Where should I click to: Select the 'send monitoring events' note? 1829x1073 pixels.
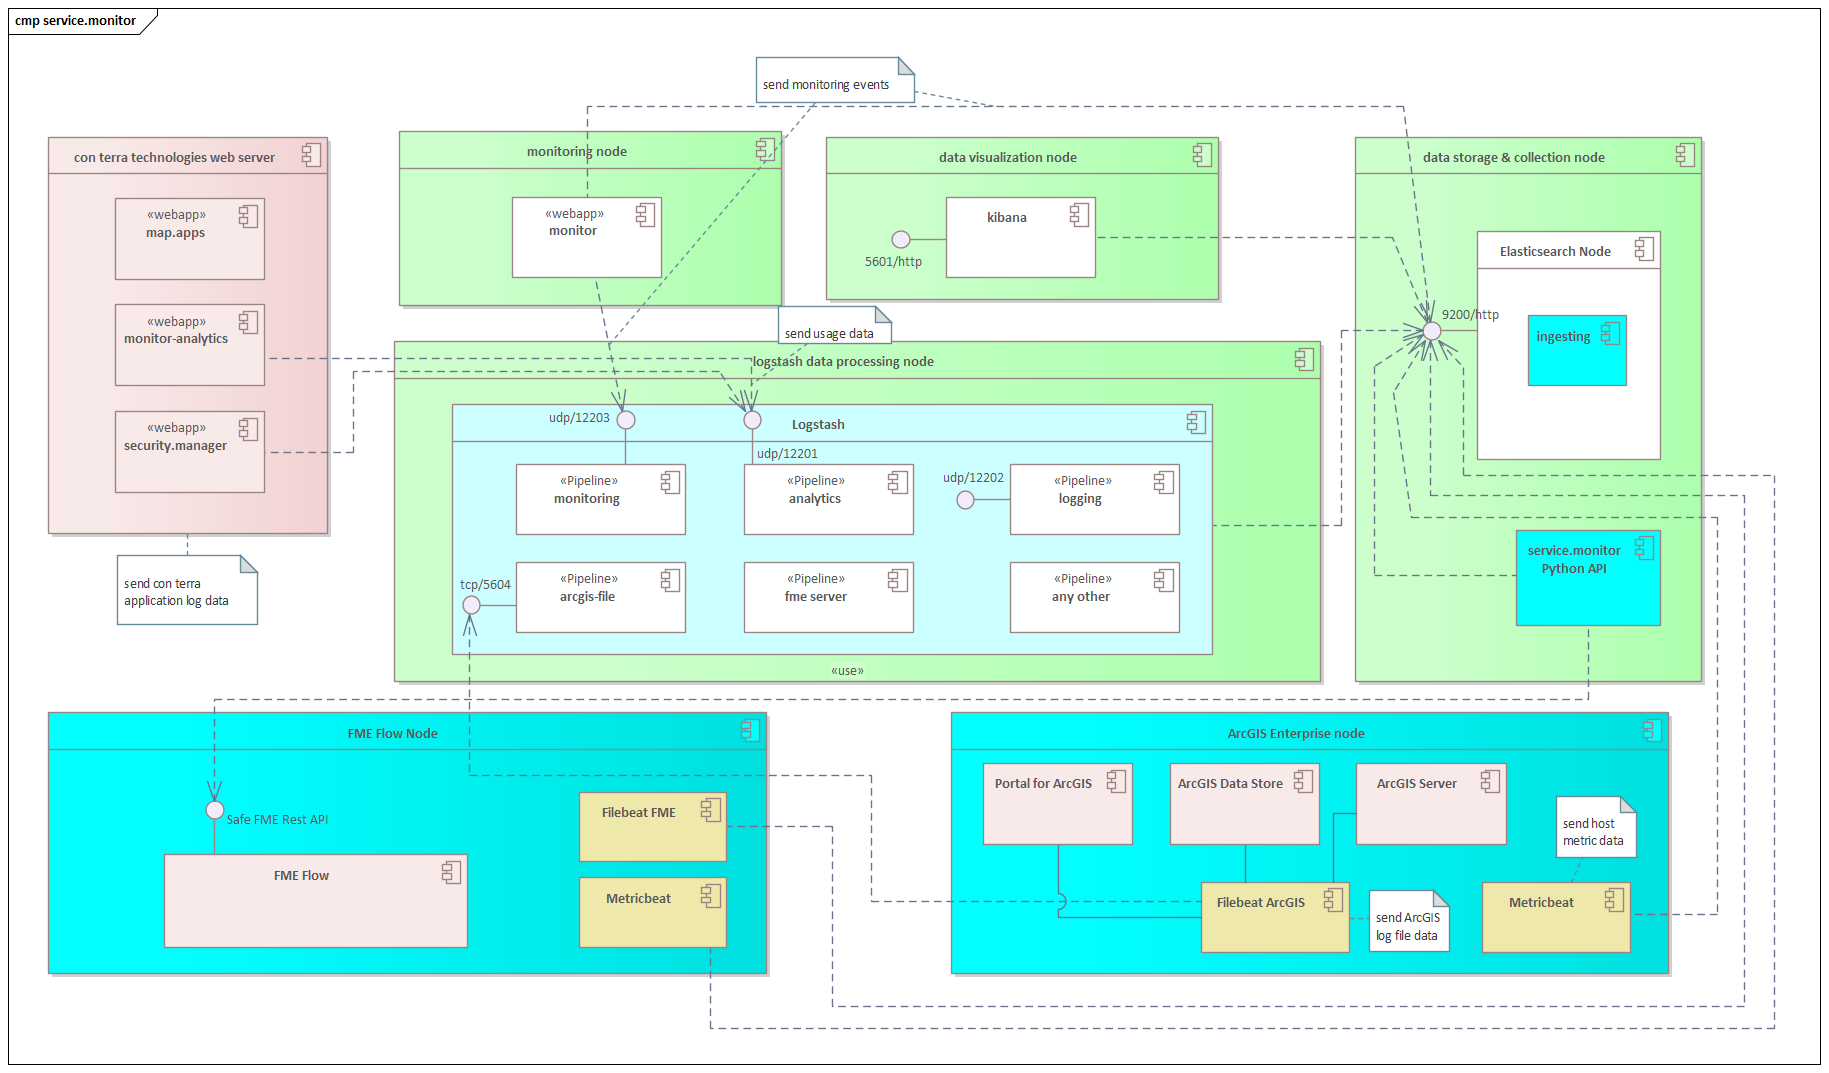835,80
